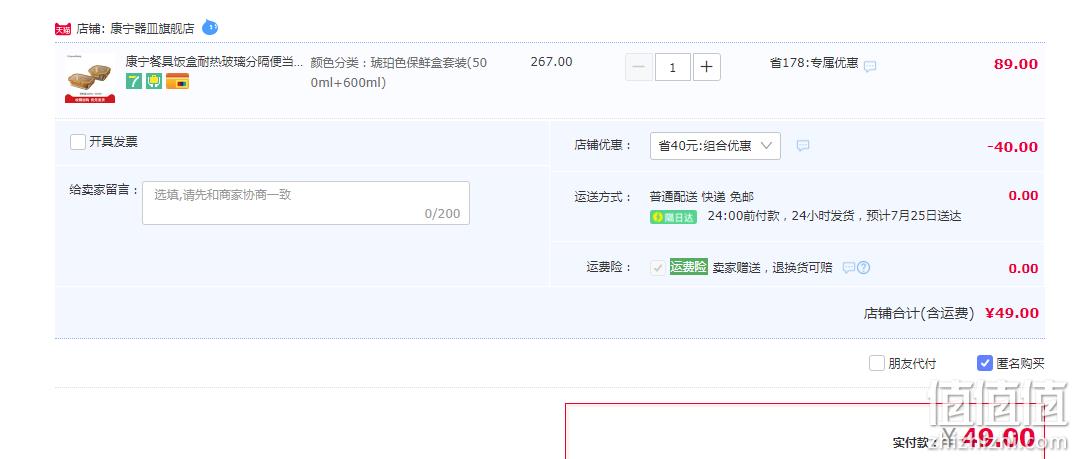Image resolution: width=1077 pixels, height=459 pixels.
Task: Click the original unit price 267.00
Action: tap(552, 62)
